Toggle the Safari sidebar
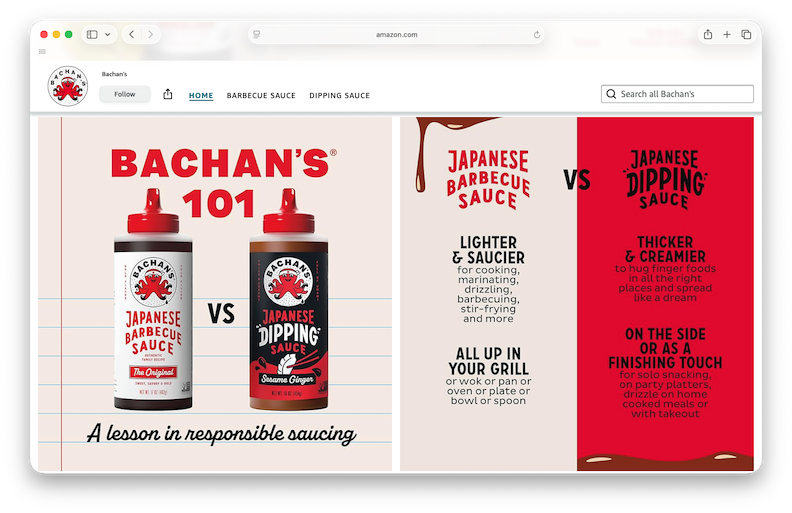 [92, 34]
